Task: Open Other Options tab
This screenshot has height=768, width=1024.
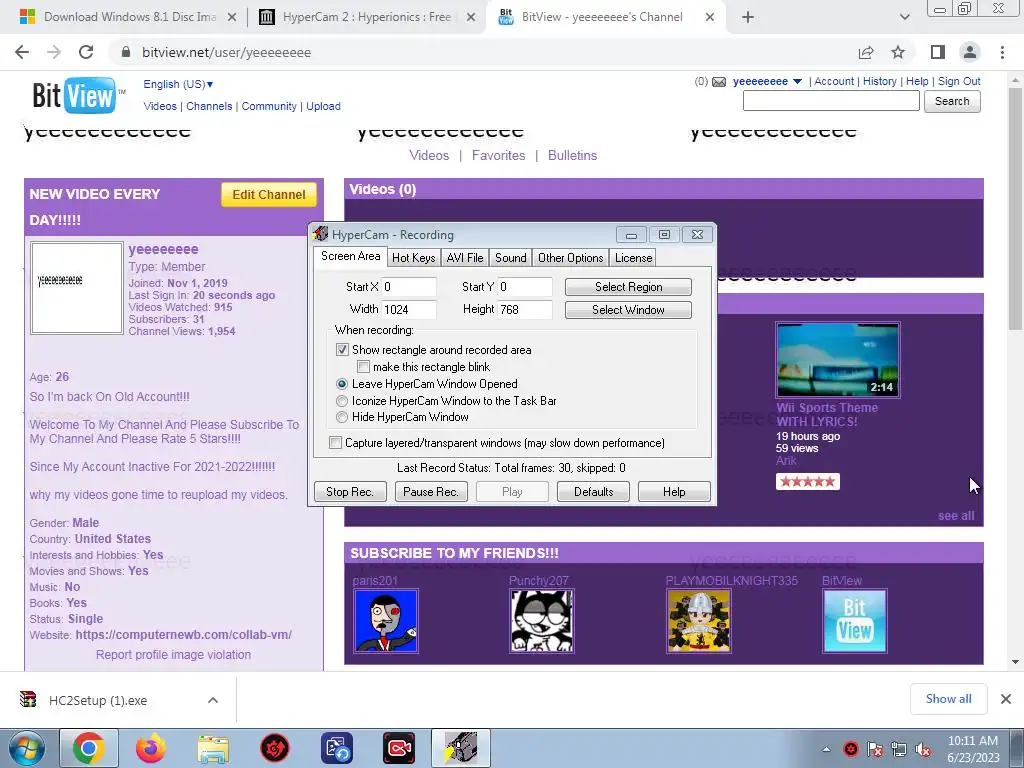Action: coord(571,258)
